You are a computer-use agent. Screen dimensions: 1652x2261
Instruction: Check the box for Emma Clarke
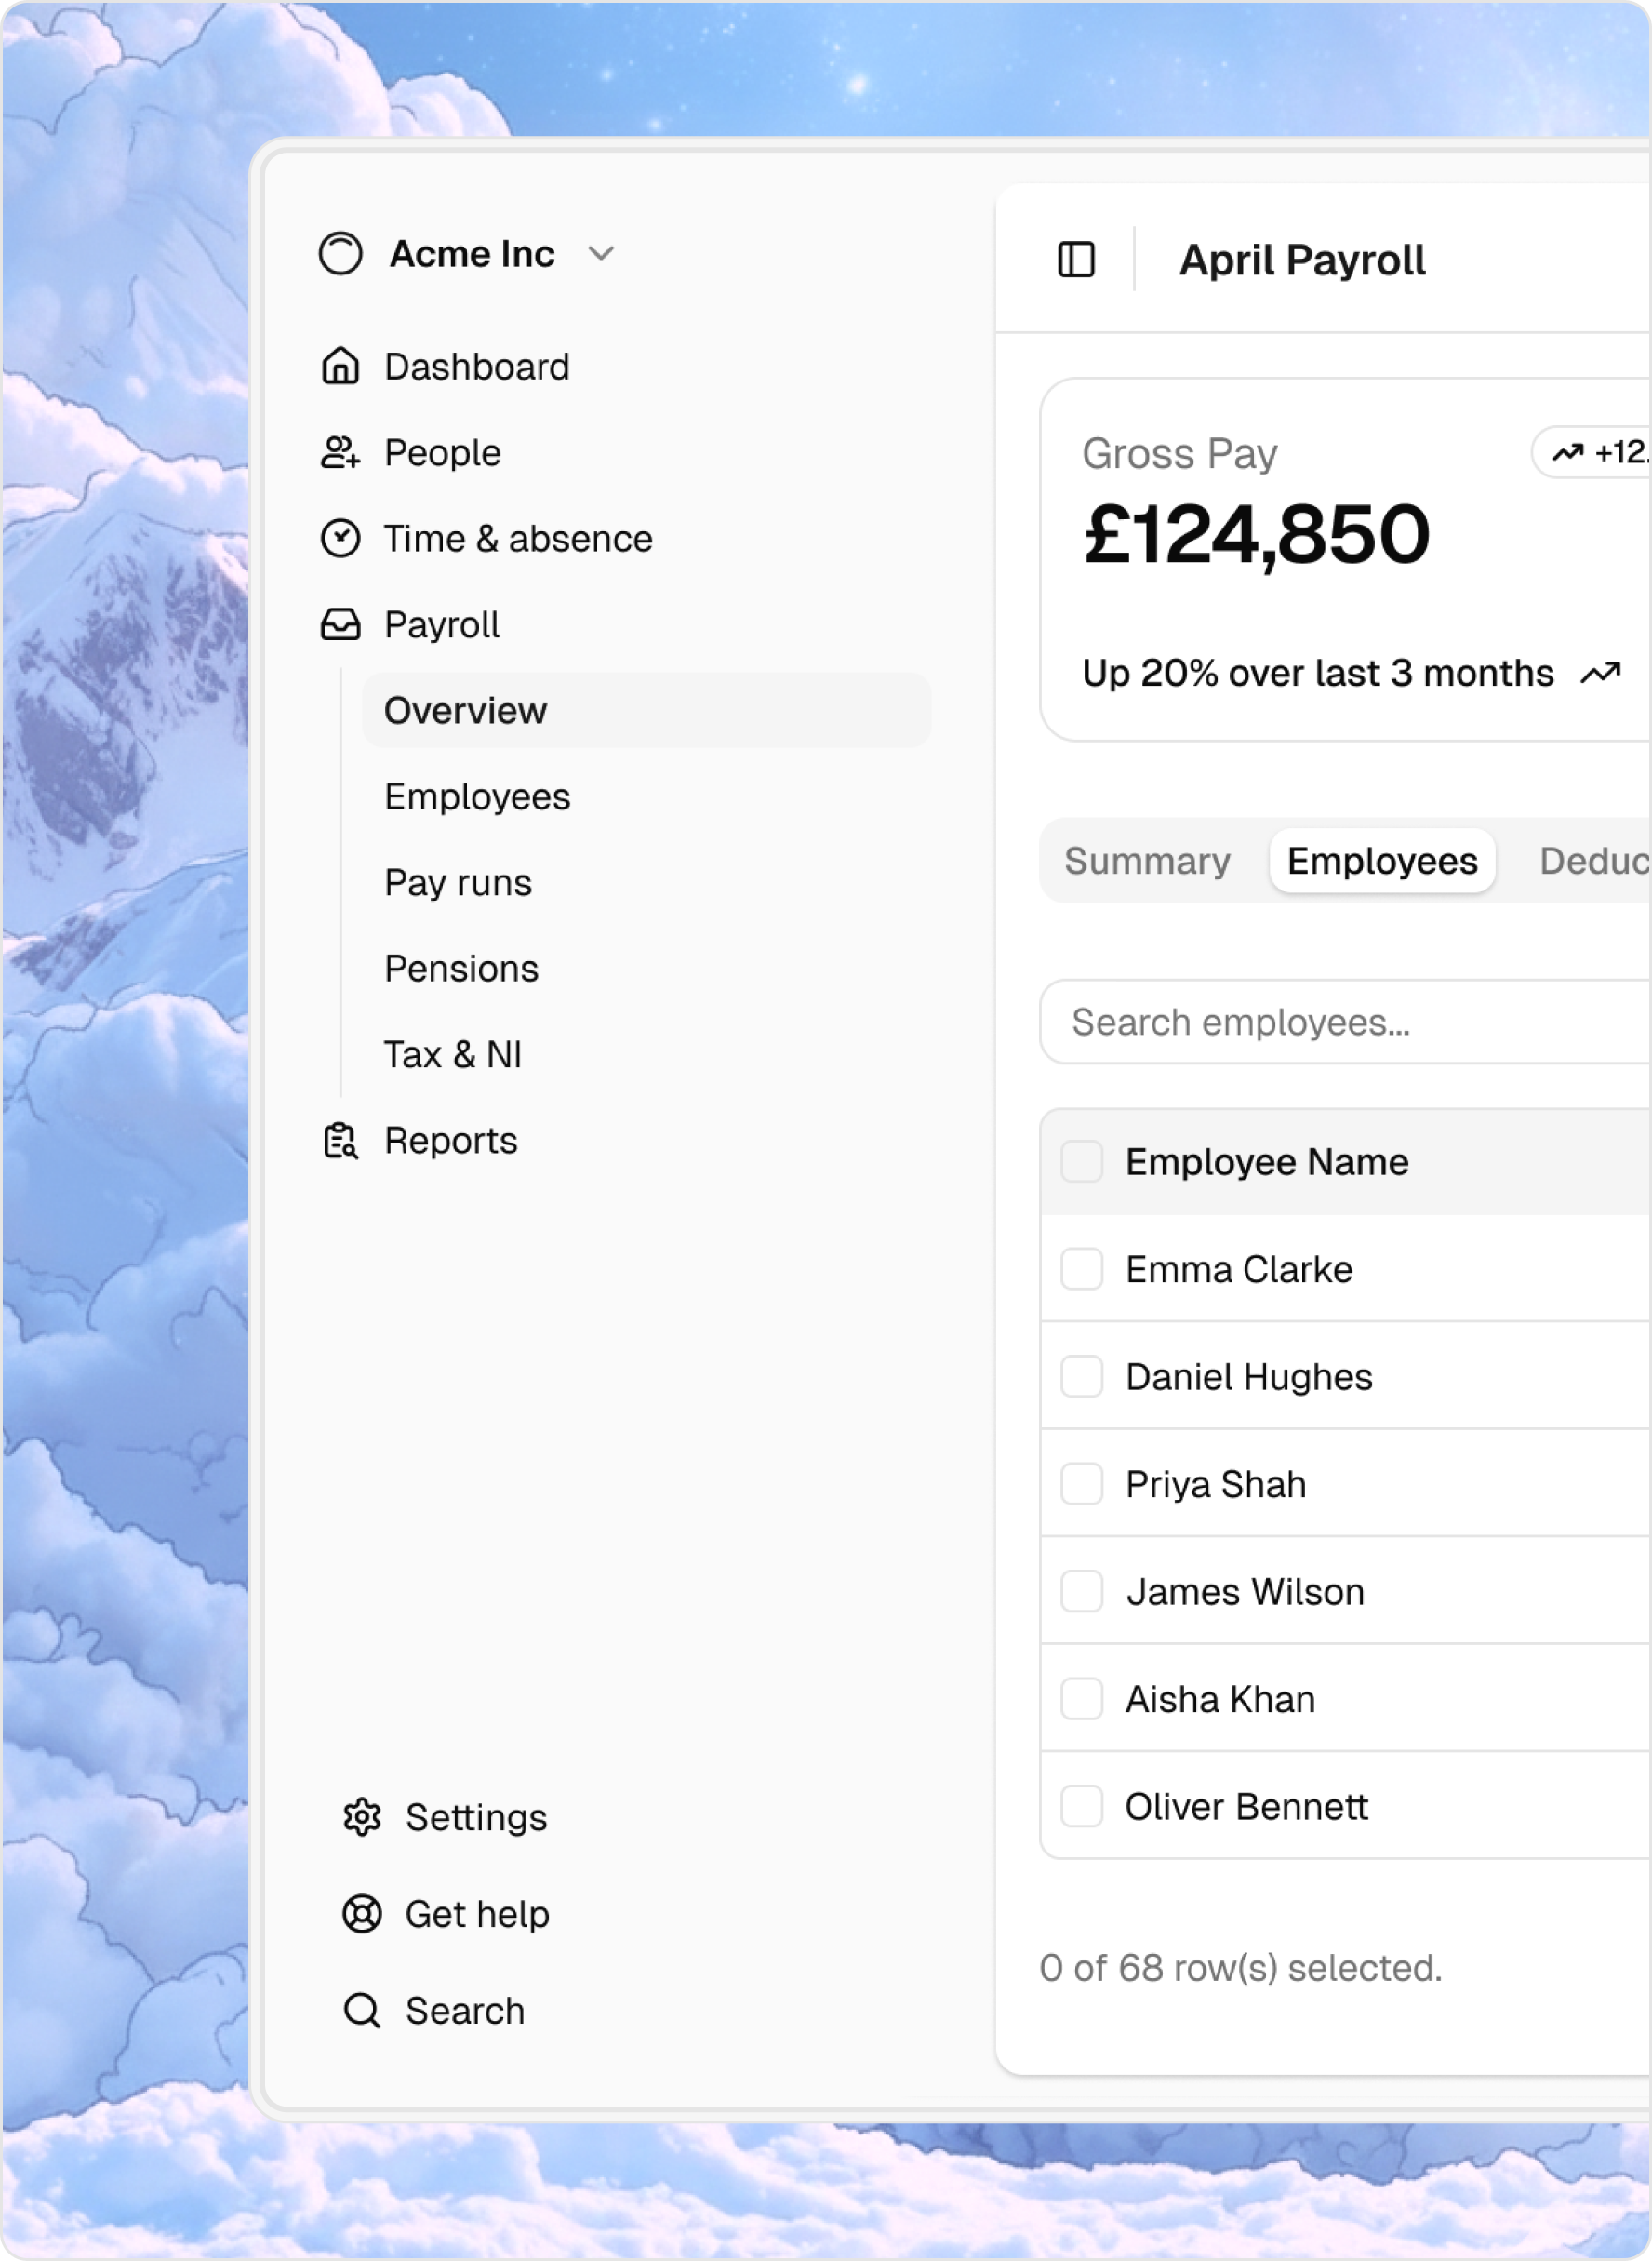[x=1082, y=1269]
